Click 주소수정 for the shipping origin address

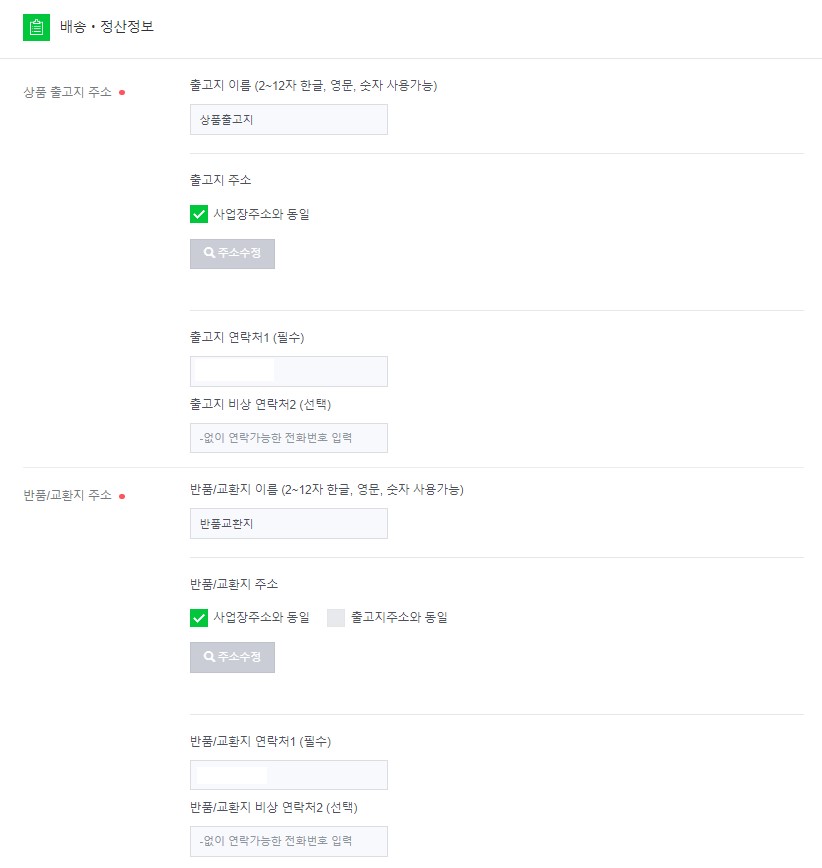[x=232, y=253]
